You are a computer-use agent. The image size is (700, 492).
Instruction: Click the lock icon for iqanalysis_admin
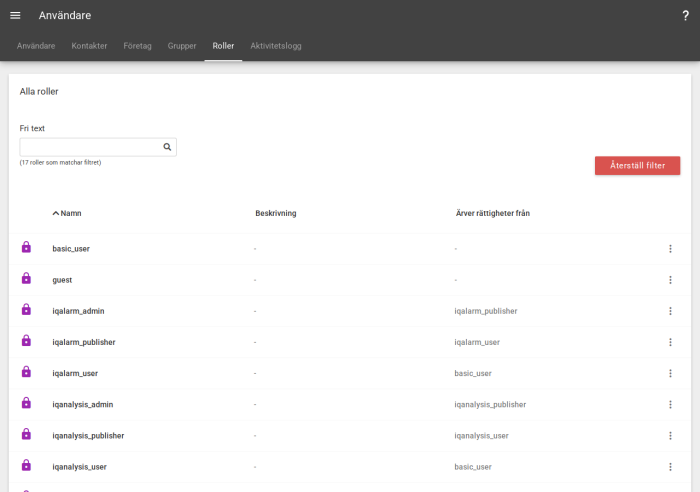point(26,403)
